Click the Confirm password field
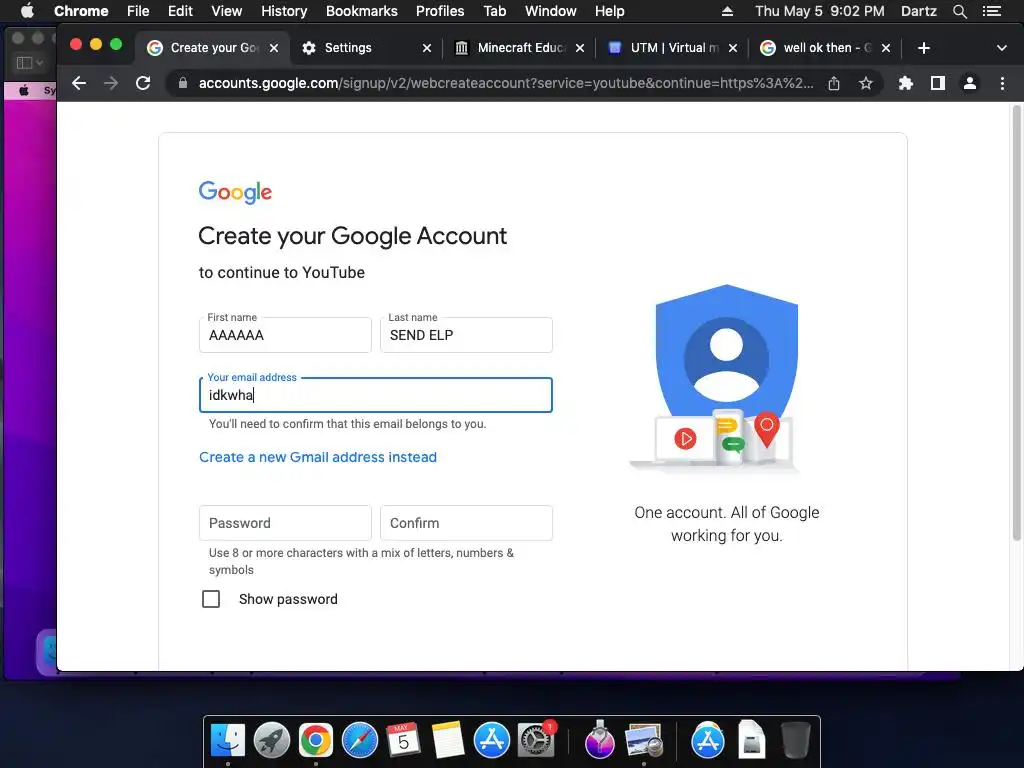 (x=466, y=523)
